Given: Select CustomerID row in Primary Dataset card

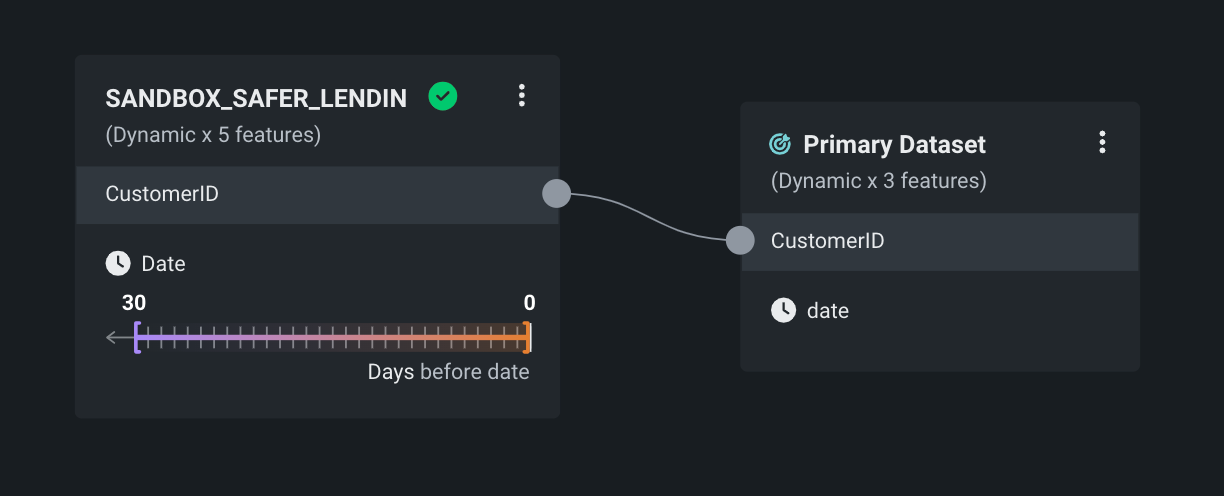Looking at the screenshot, I should (x=940, y=241).
